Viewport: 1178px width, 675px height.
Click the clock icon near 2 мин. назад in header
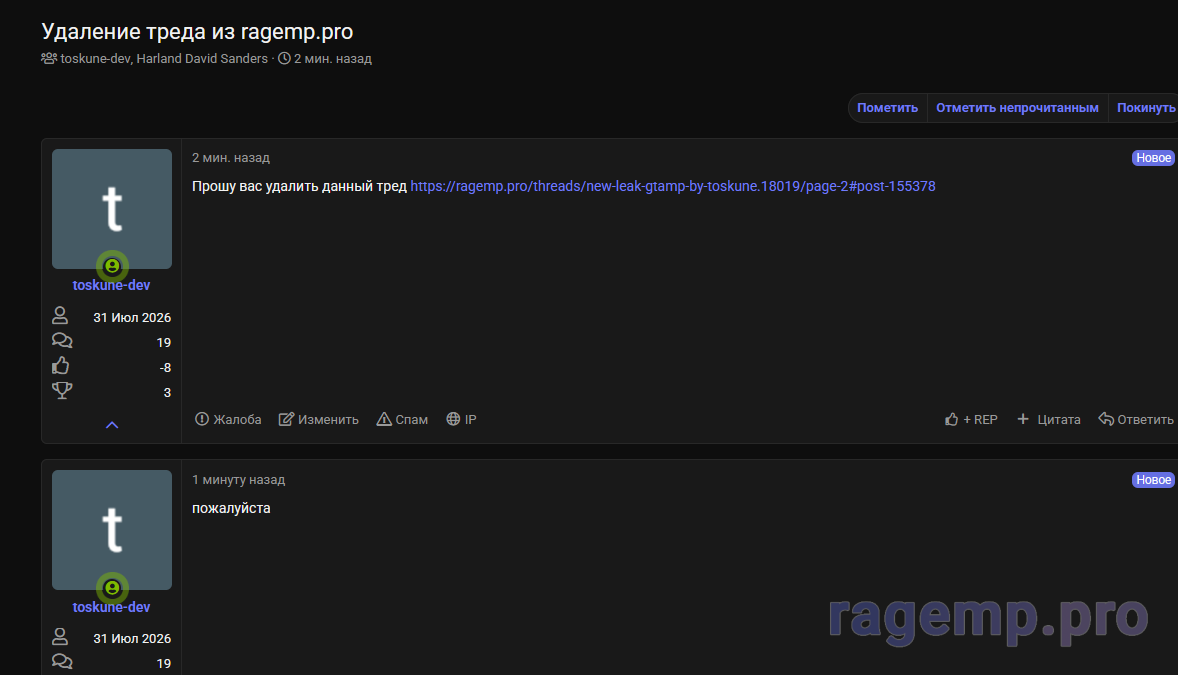click(x=284, y=59)
